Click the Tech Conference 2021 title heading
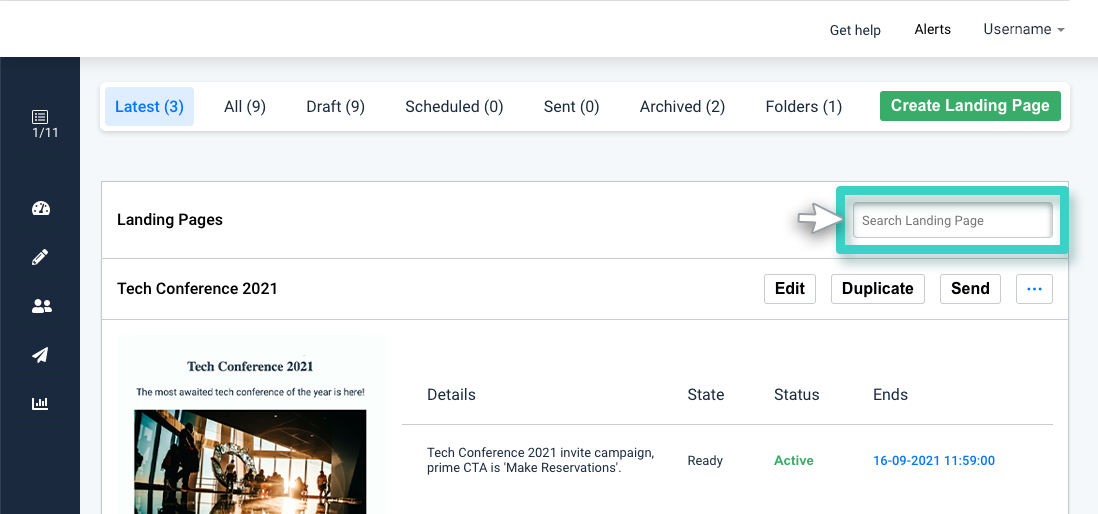 pyautogui.click(x=197, y=289)
